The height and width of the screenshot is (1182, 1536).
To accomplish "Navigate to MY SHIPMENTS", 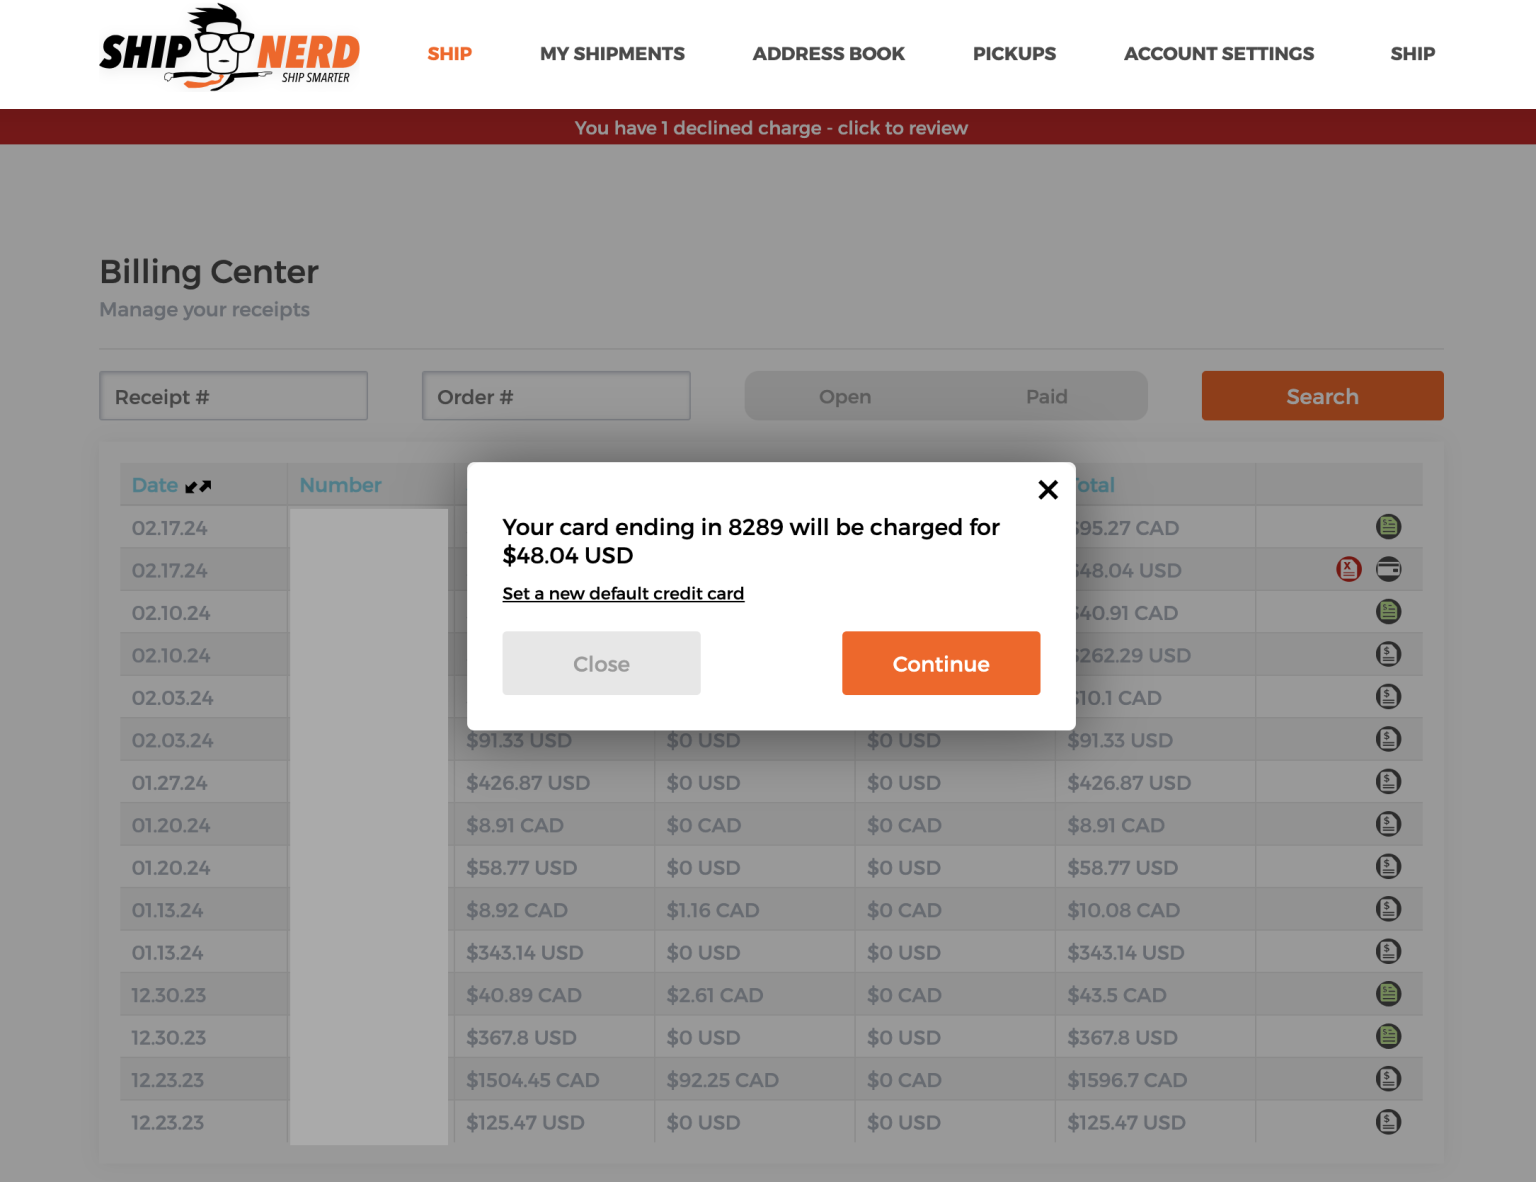I will [612, 54].
